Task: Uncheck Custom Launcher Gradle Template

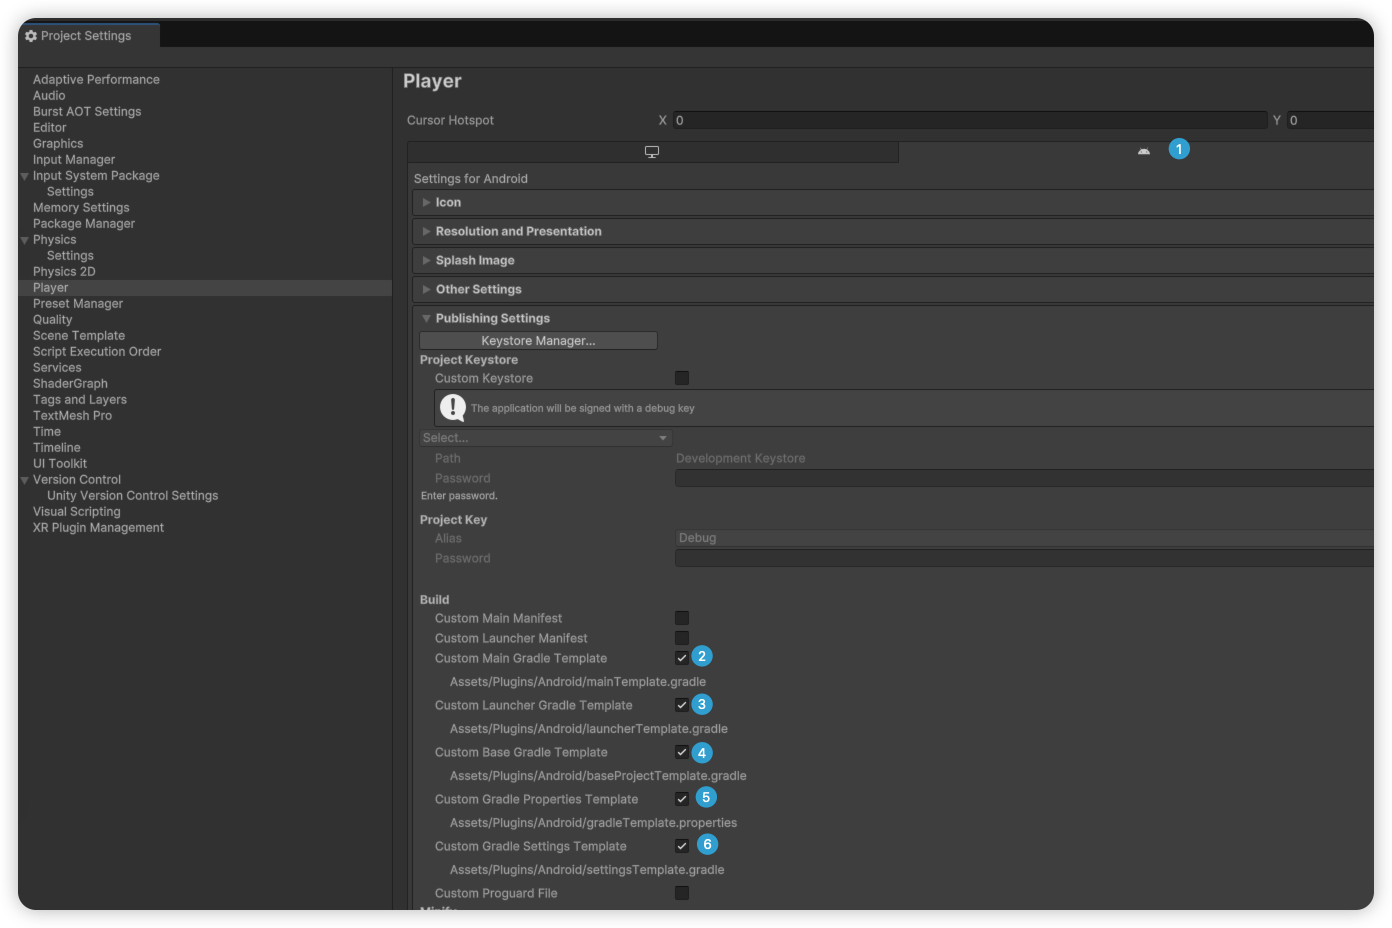Action: click(x=682, y=705)
